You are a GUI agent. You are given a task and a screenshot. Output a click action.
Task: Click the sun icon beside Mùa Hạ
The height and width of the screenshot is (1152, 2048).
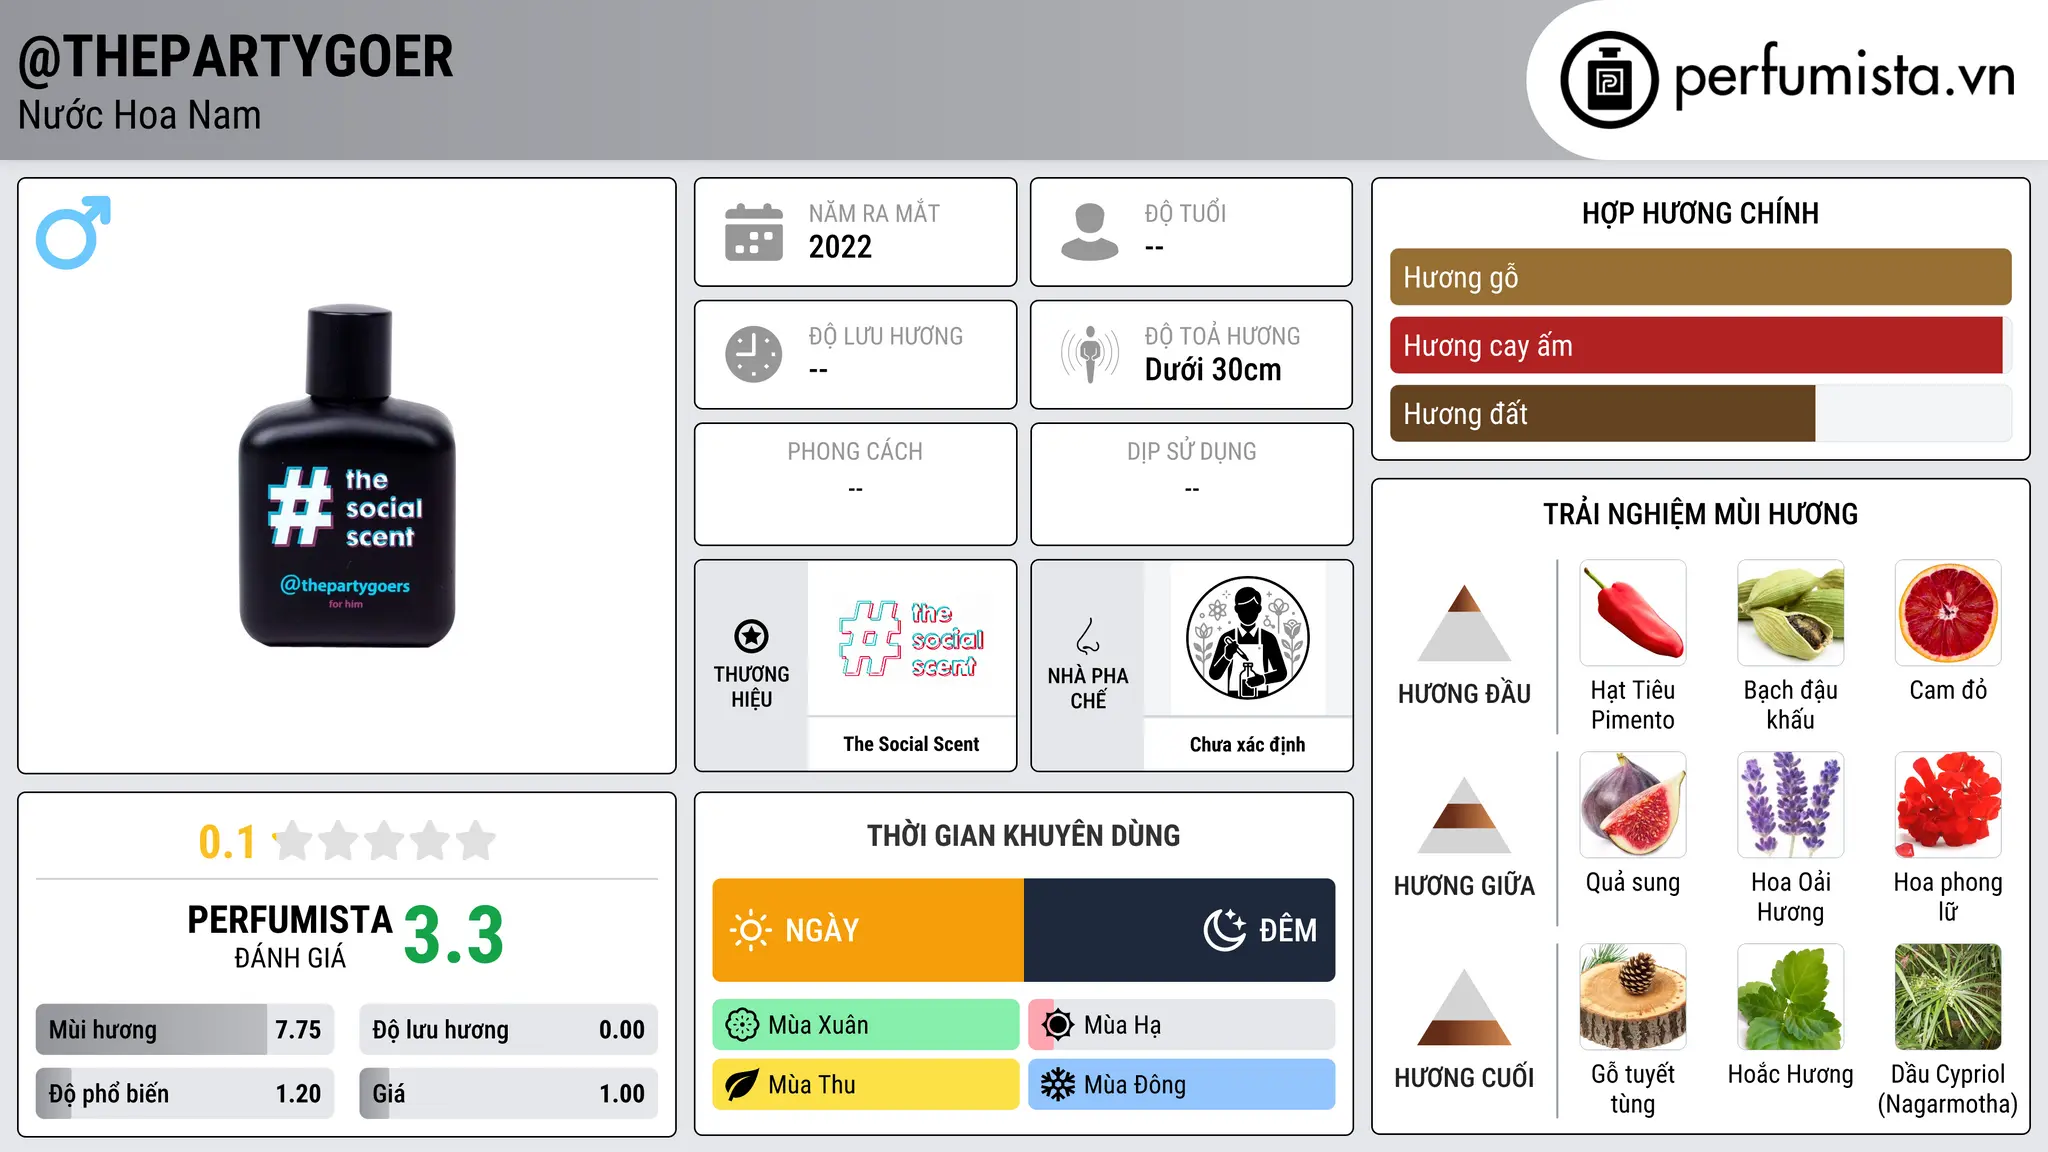pos(1058,1025)
